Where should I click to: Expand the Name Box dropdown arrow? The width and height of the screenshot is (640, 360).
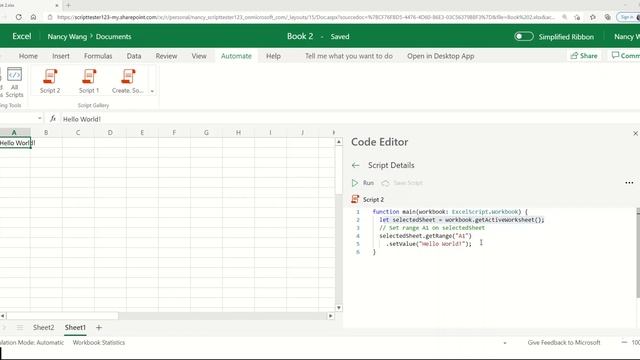point(40,119)
